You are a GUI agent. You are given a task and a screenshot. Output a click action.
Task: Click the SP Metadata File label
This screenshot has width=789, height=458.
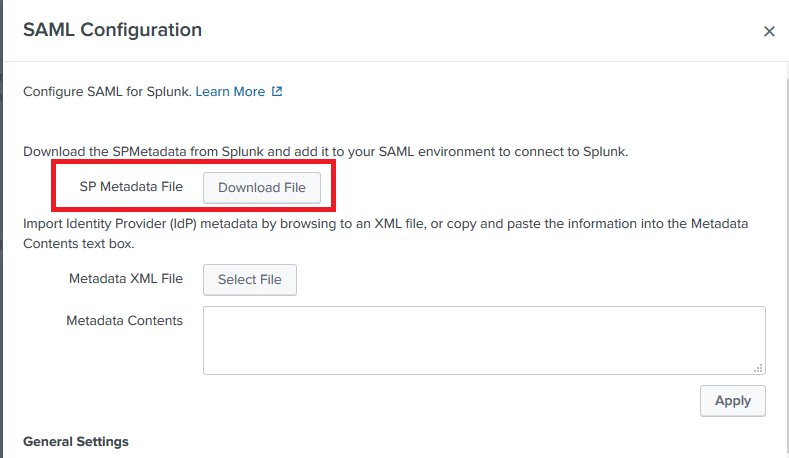coord(131,187)
